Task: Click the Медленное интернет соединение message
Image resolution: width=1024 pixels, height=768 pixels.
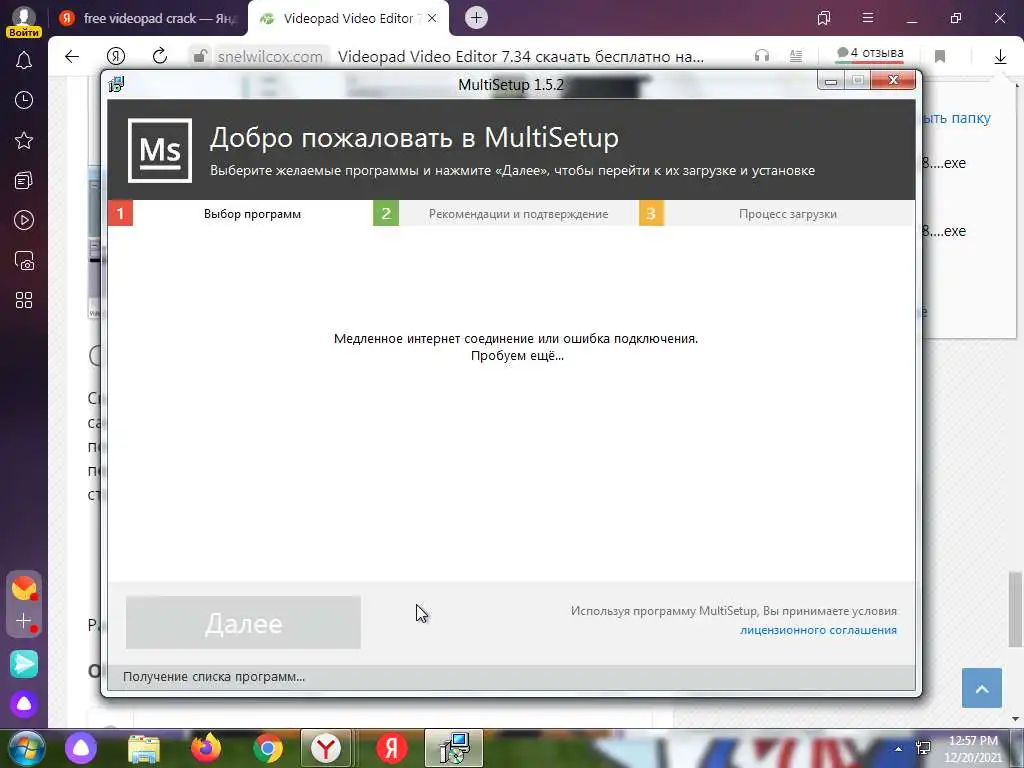Action: (516, 338)
